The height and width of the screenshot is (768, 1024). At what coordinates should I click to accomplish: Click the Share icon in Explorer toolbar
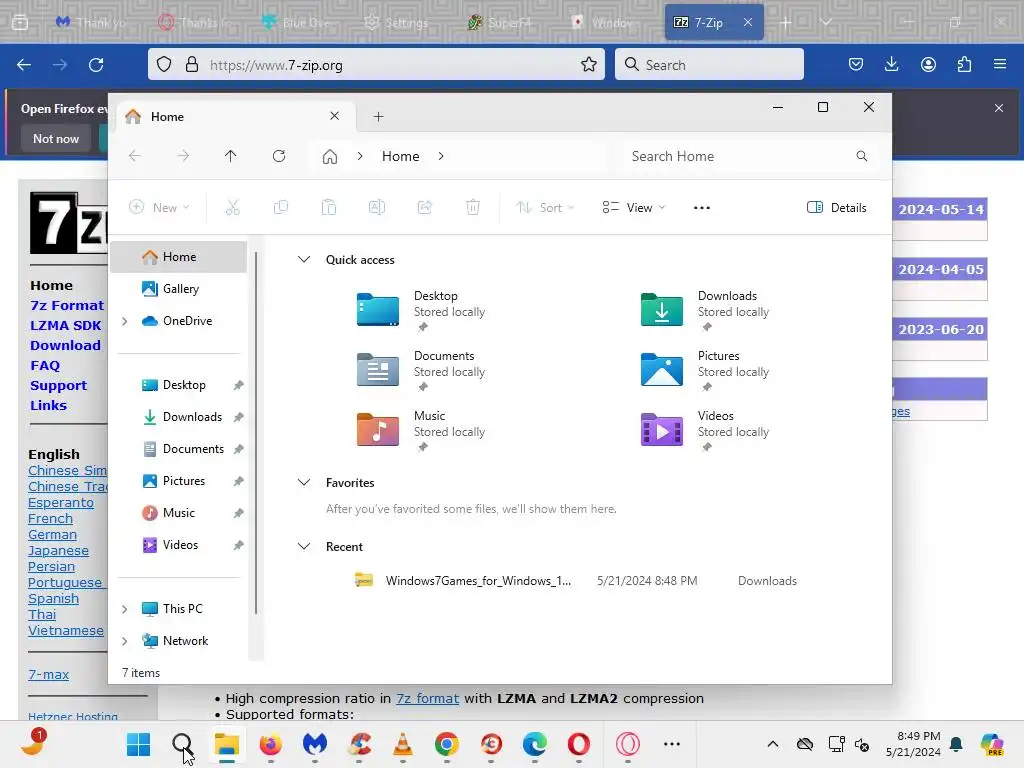(x=424, y=208)
